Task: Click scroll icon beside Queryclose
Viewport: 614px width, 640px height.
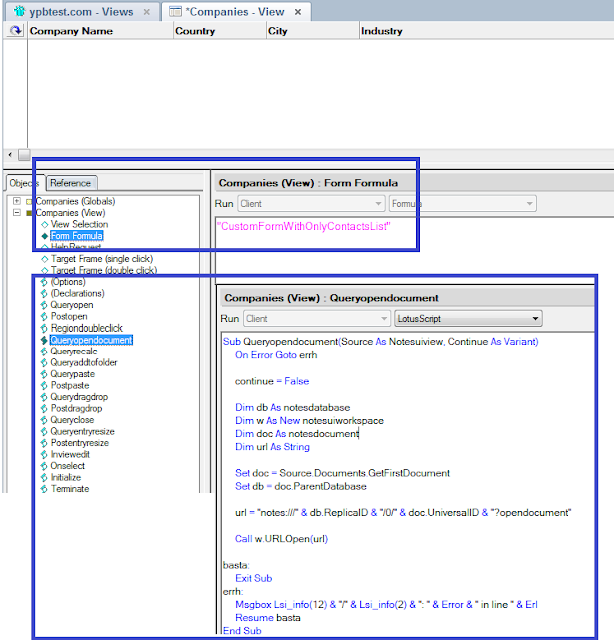Action: [44, 420]
